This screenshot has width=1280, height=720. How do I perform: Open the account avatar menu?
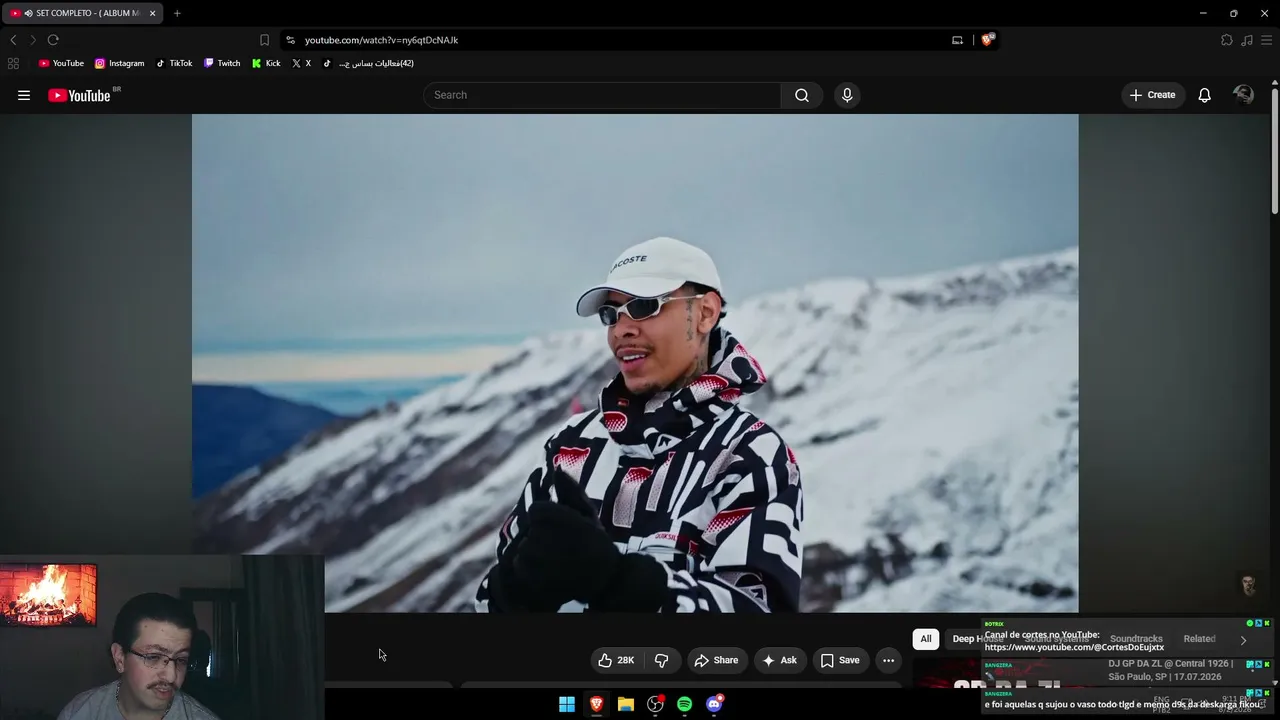coord(1244,95)
